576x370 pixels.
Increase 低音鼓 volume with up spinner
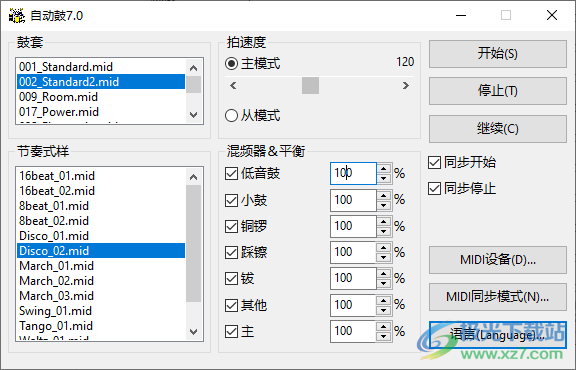point(384,169)
